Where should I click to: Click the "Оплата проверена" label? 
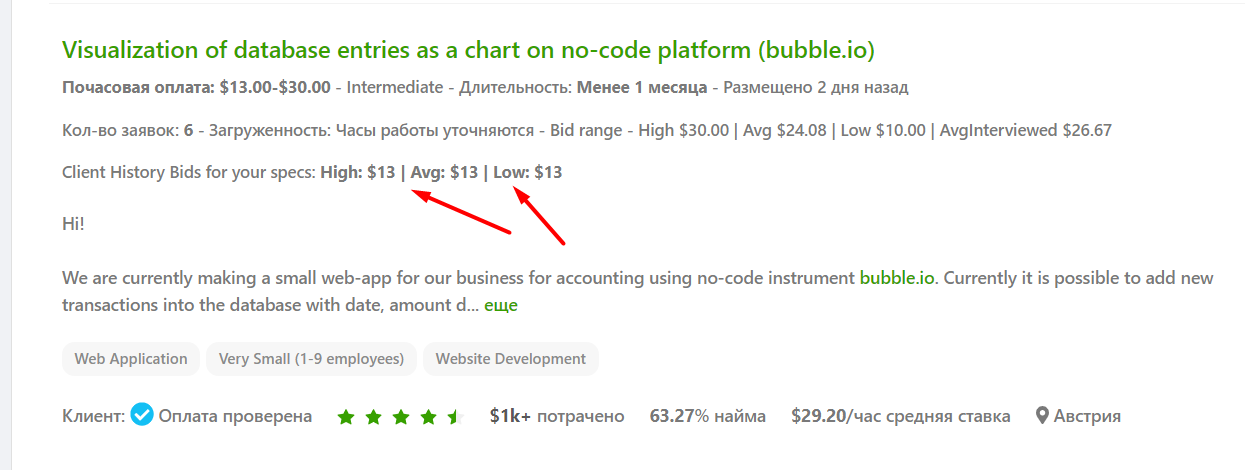[235, 416]
